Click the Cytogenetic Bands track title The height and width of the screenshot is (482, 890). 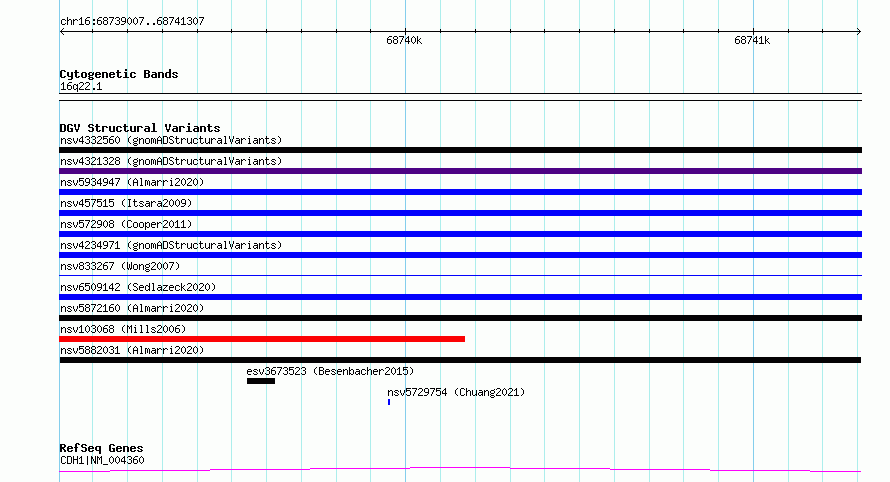[x=119, y=74]
